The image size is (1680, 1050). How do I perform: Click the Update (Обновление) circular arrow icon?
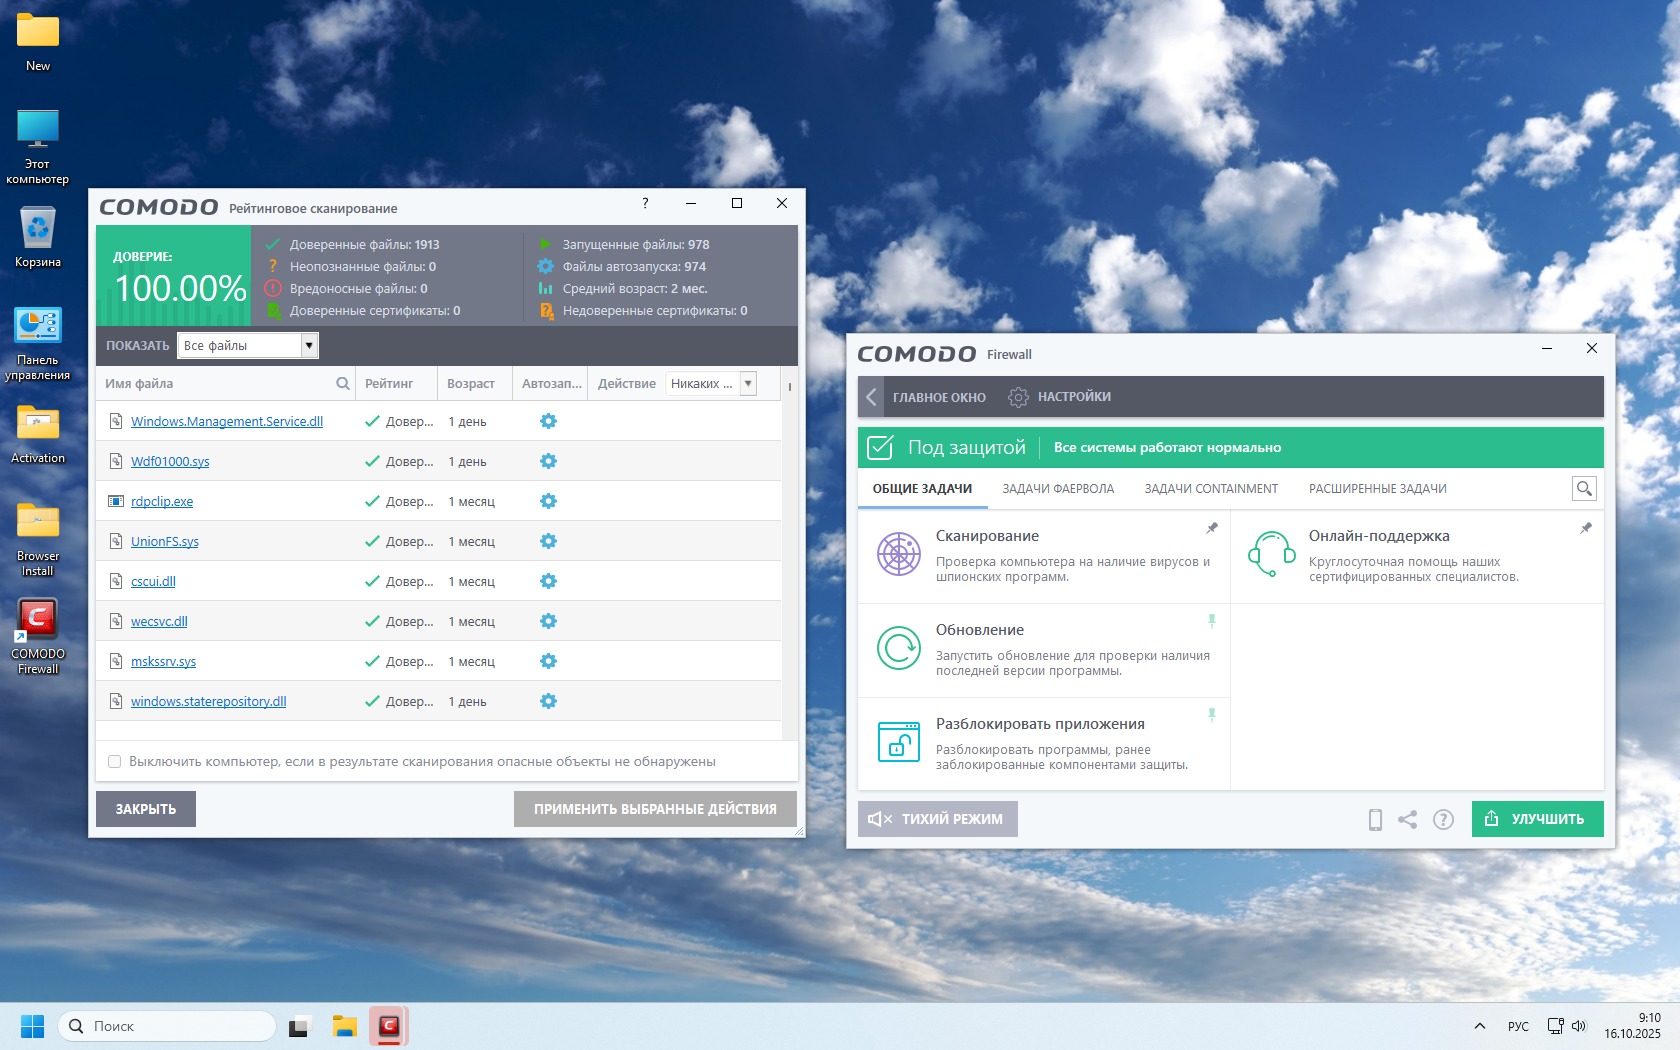898,648
